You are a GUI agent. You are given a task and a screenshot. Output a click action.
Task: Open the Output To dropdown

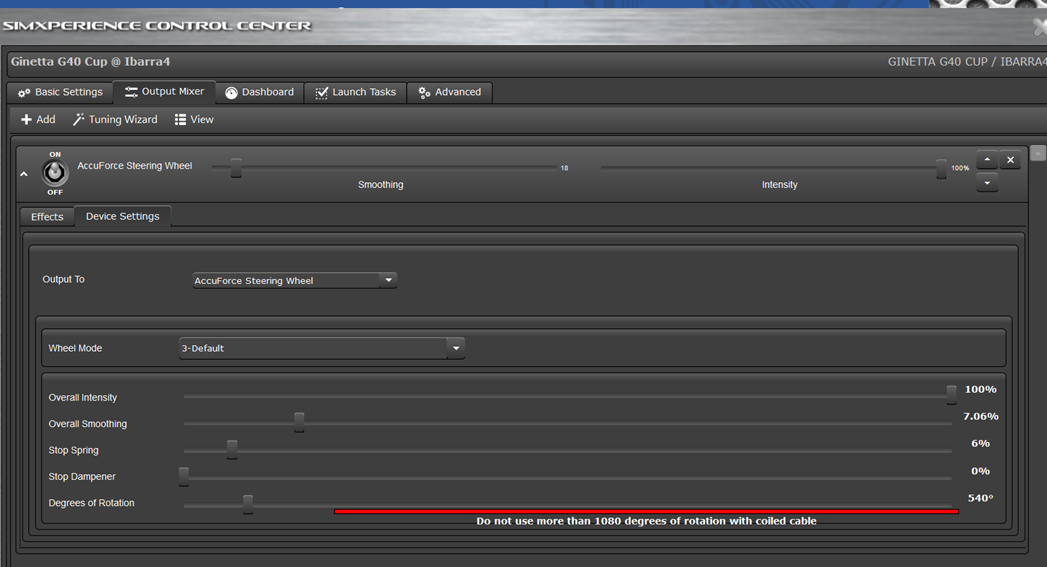[x=294, y=280]
